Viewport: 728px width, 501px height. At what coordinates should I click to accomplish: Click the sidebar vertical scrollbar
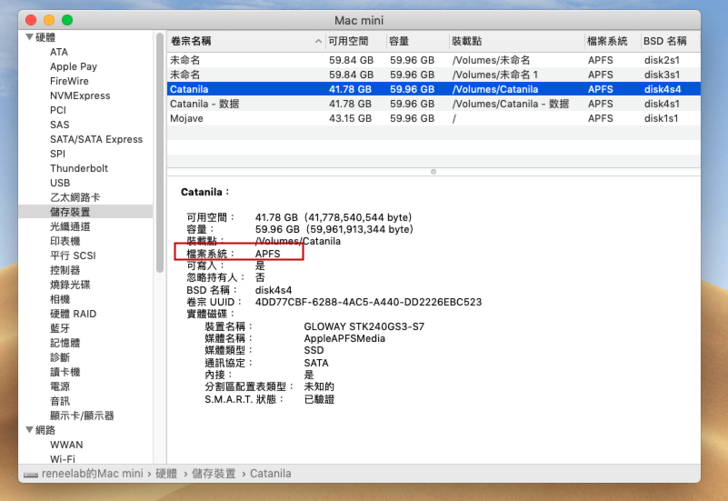point(160,152)
